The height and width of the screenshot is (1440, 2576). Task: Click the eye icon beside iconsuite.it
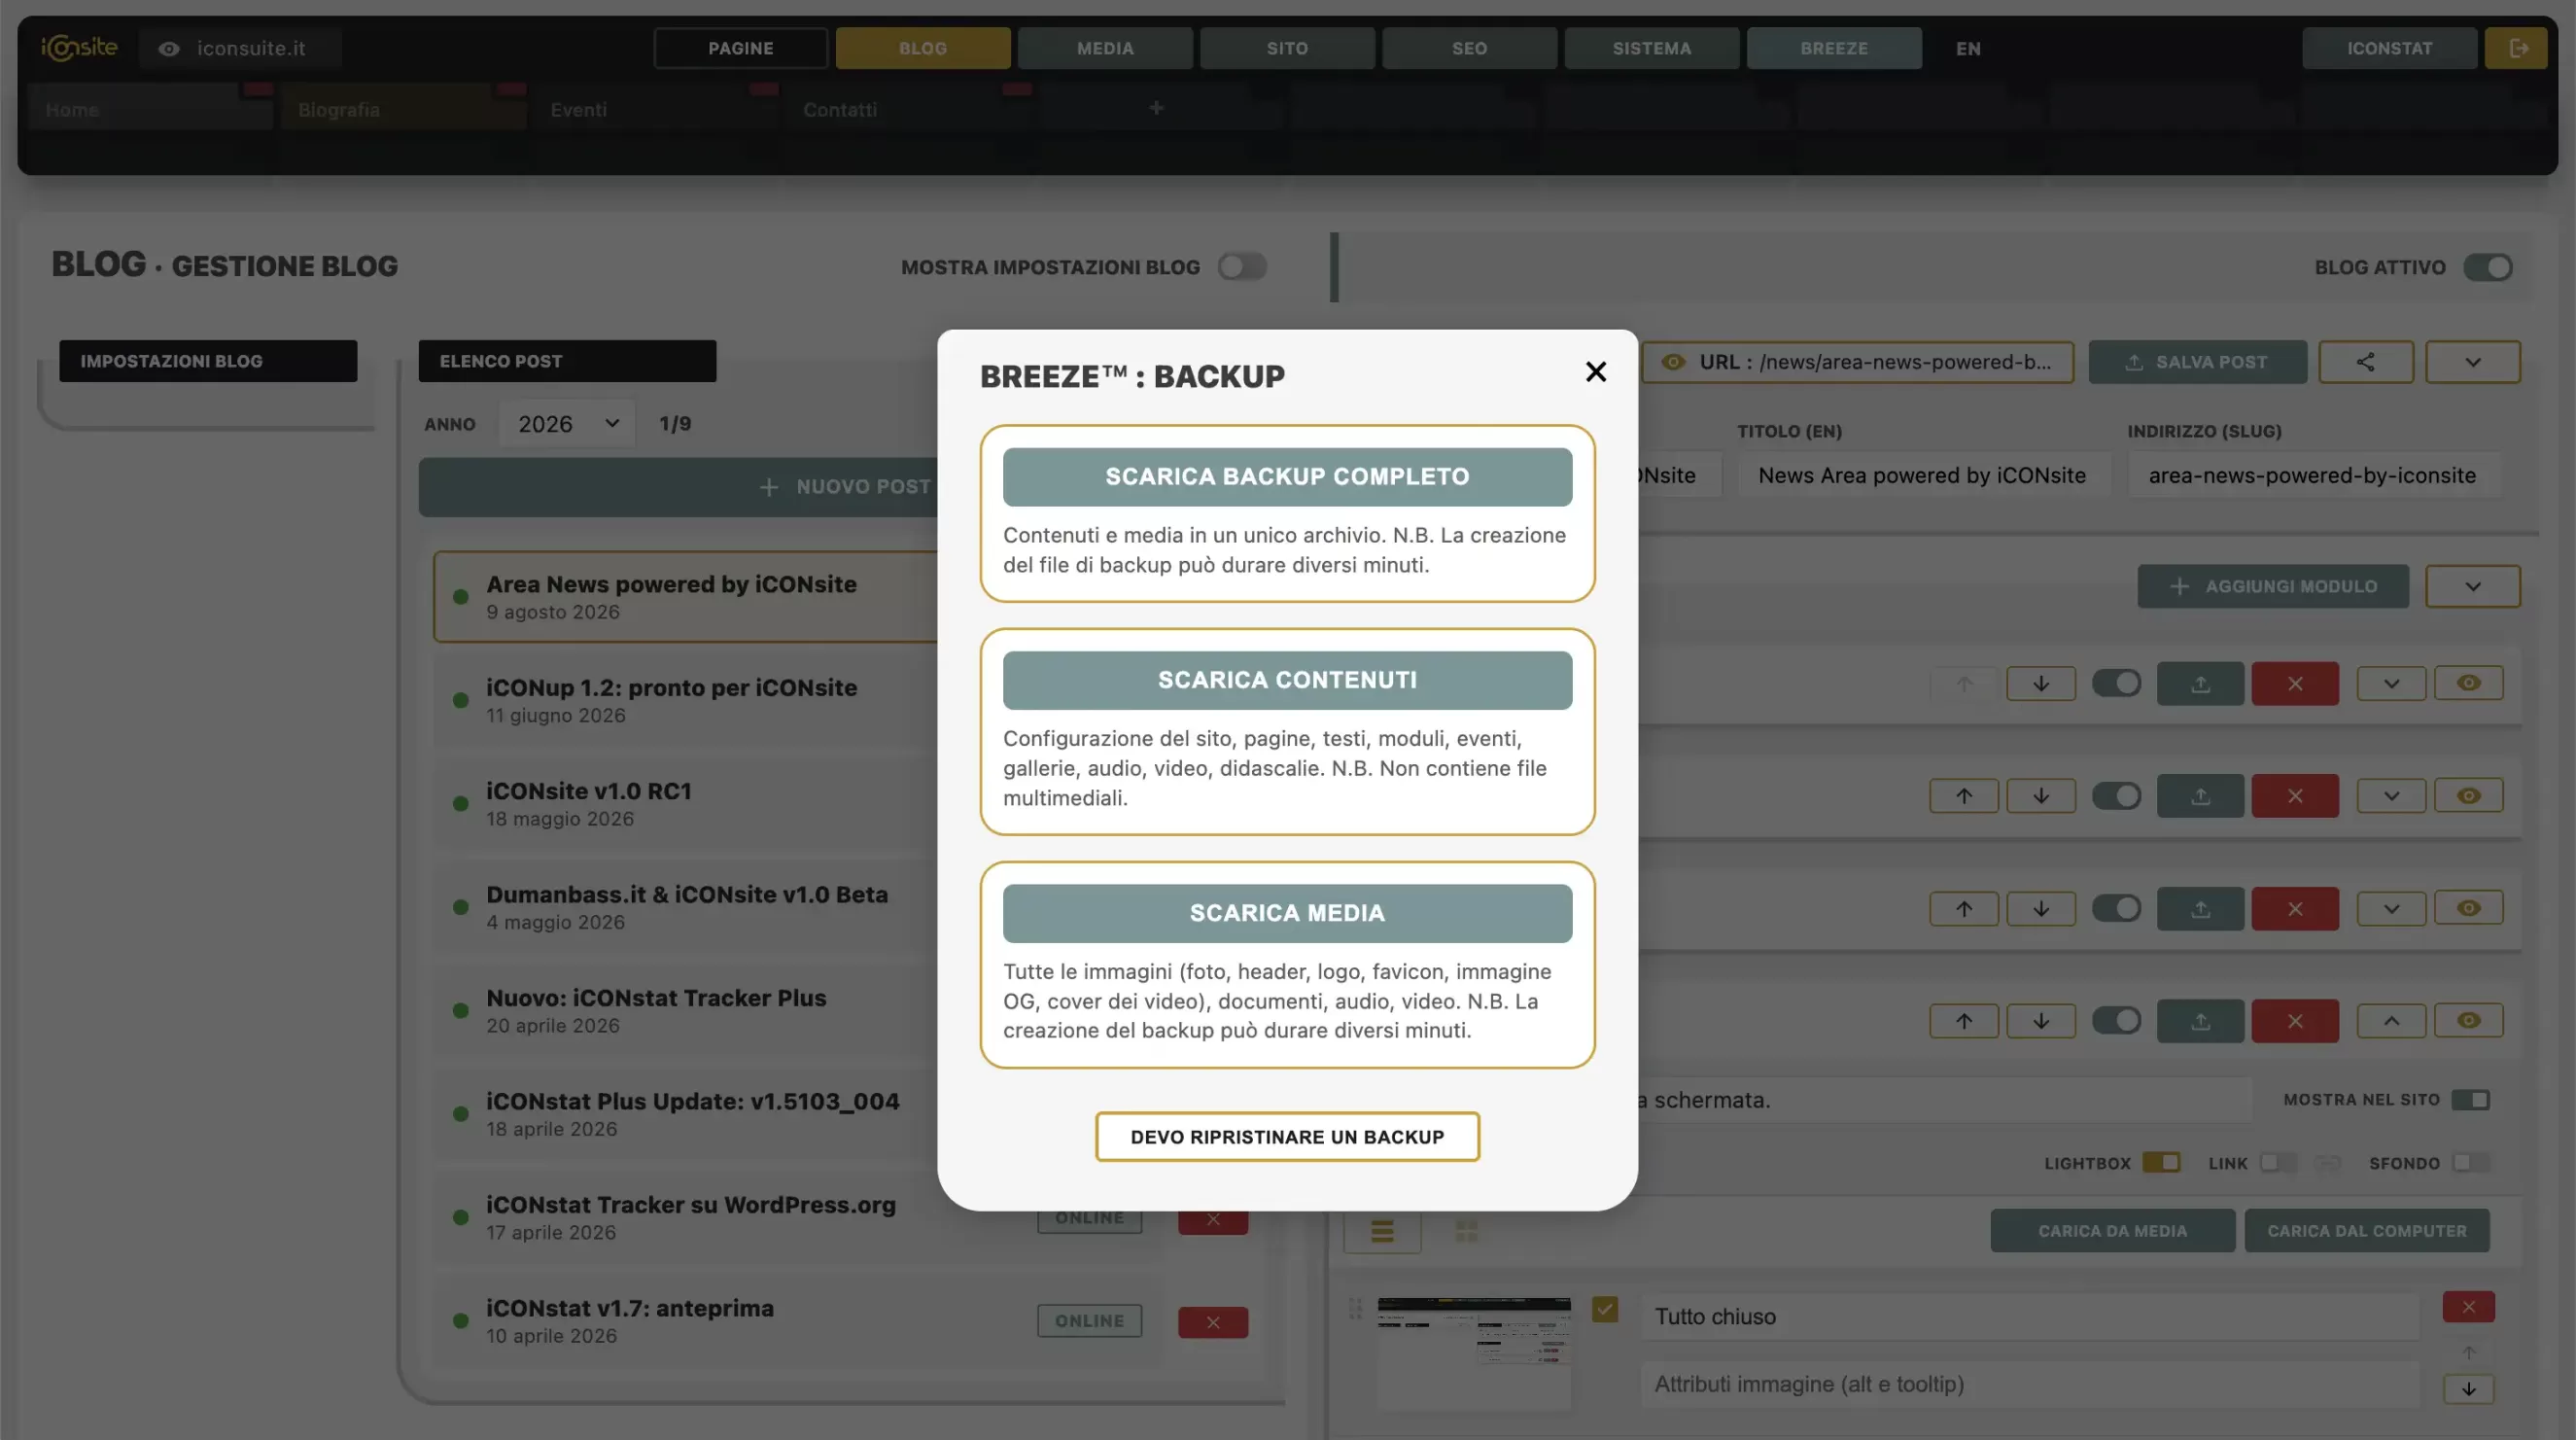(168, 48)
